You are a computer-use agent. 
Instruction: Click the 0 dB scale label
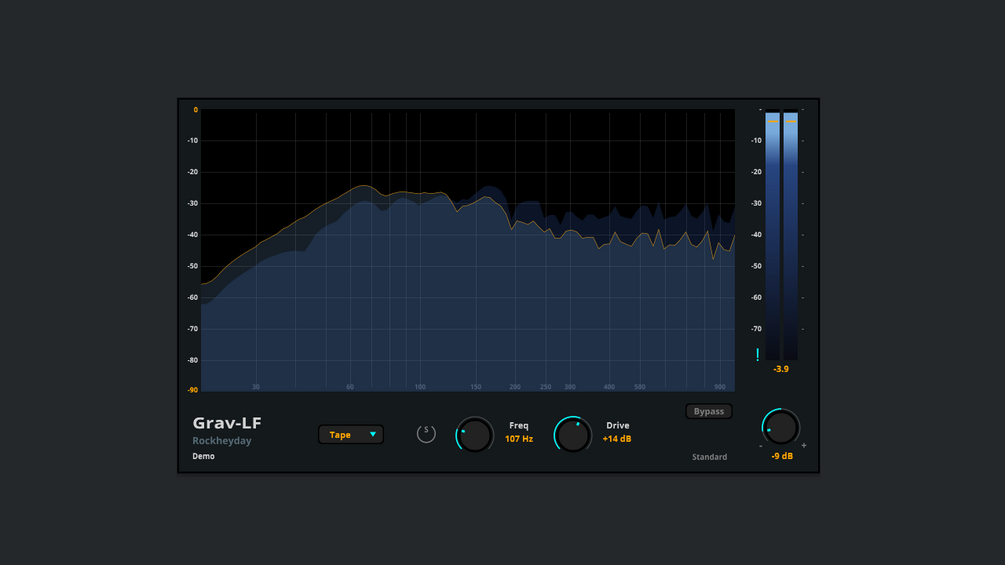(x=195, y=110)
